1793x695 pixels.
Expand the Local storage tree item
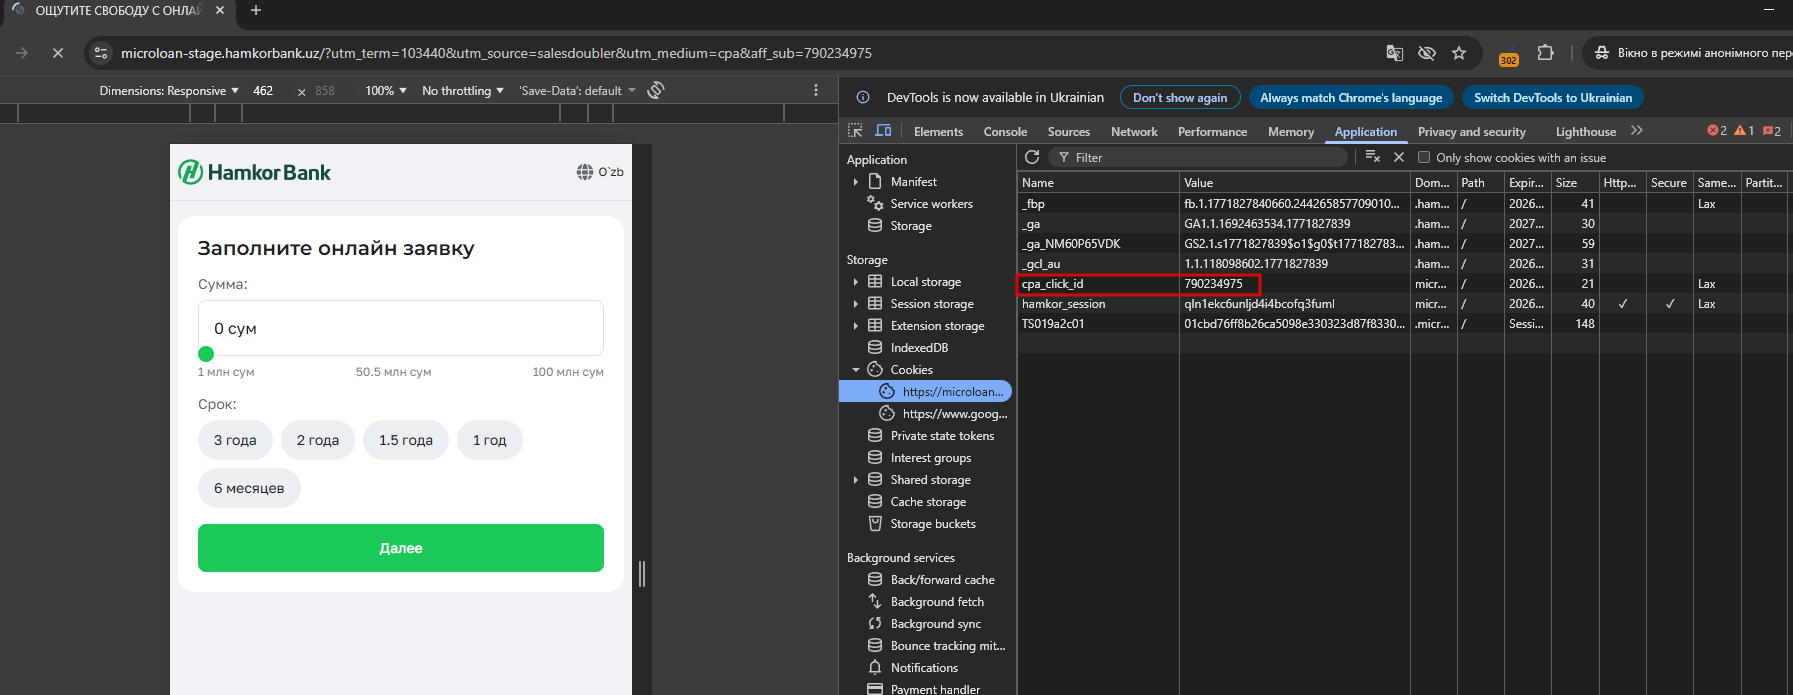click(856, 282)
